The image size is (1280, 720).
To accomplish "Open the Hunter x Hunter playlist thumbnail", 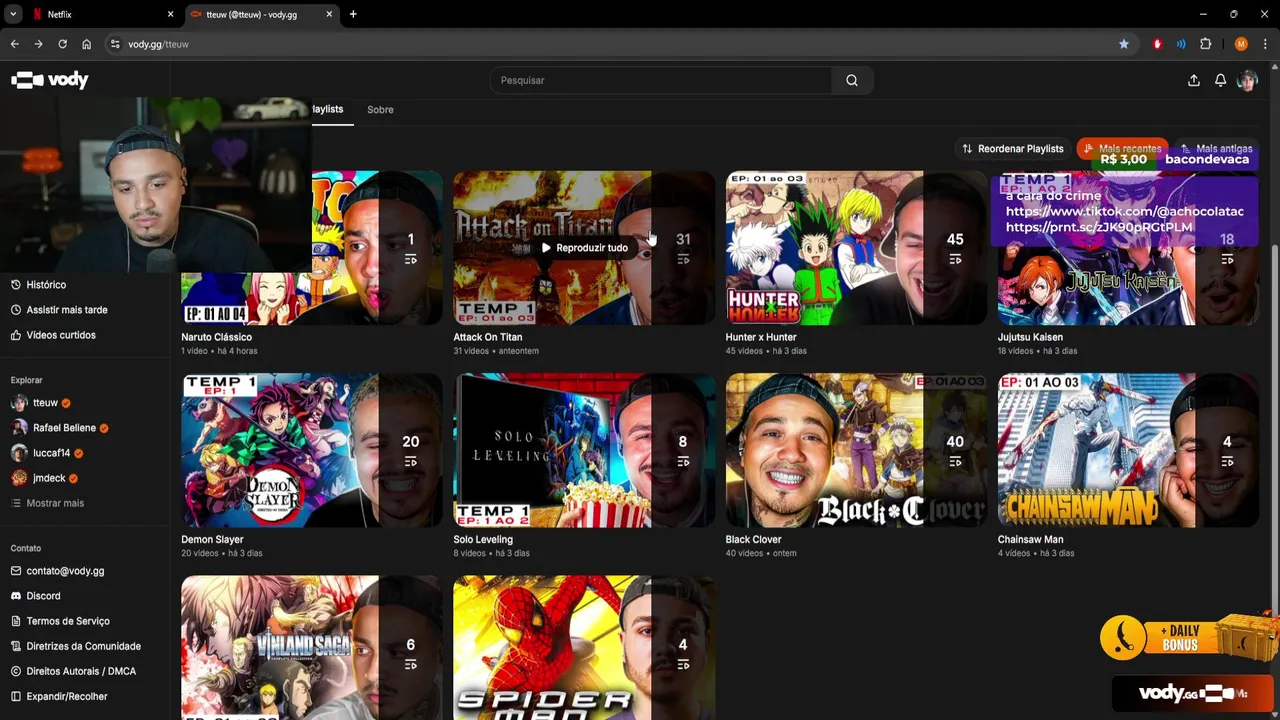I will [x=856, y=248].
